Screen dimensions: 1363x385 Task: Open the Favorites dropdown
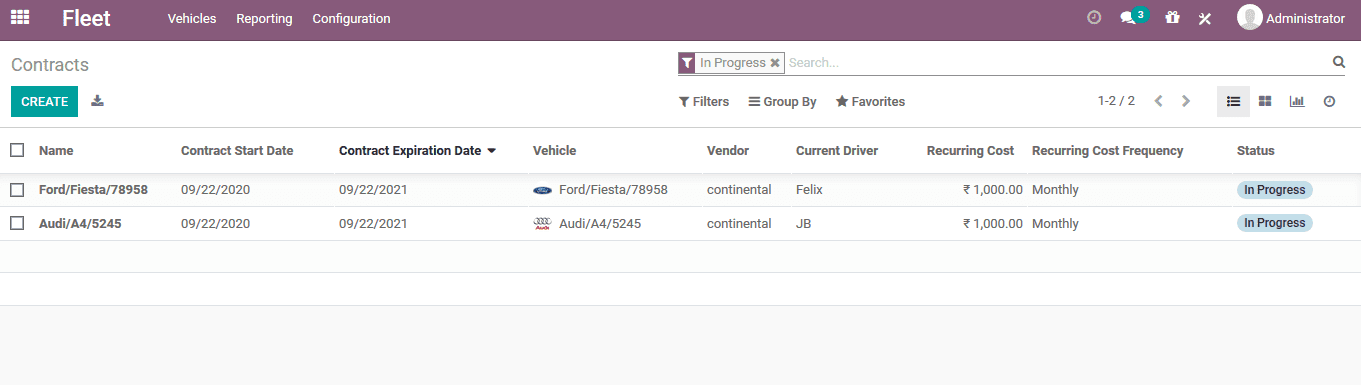tap(871, 102)
